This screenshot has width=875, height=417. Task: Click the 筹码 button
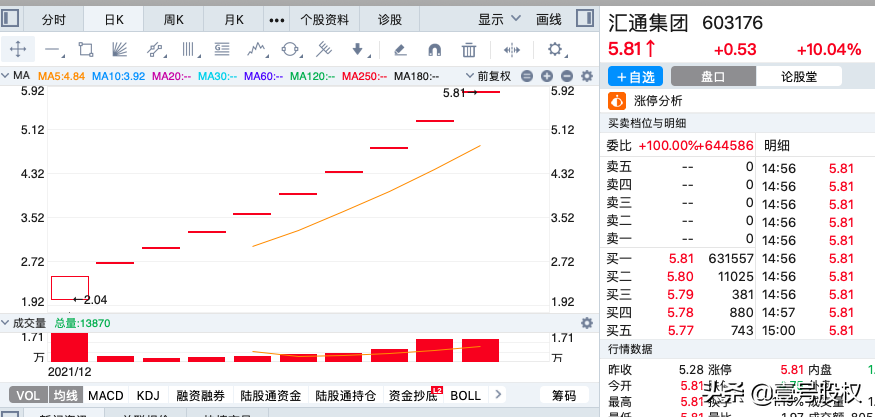(x=564, y=395)
